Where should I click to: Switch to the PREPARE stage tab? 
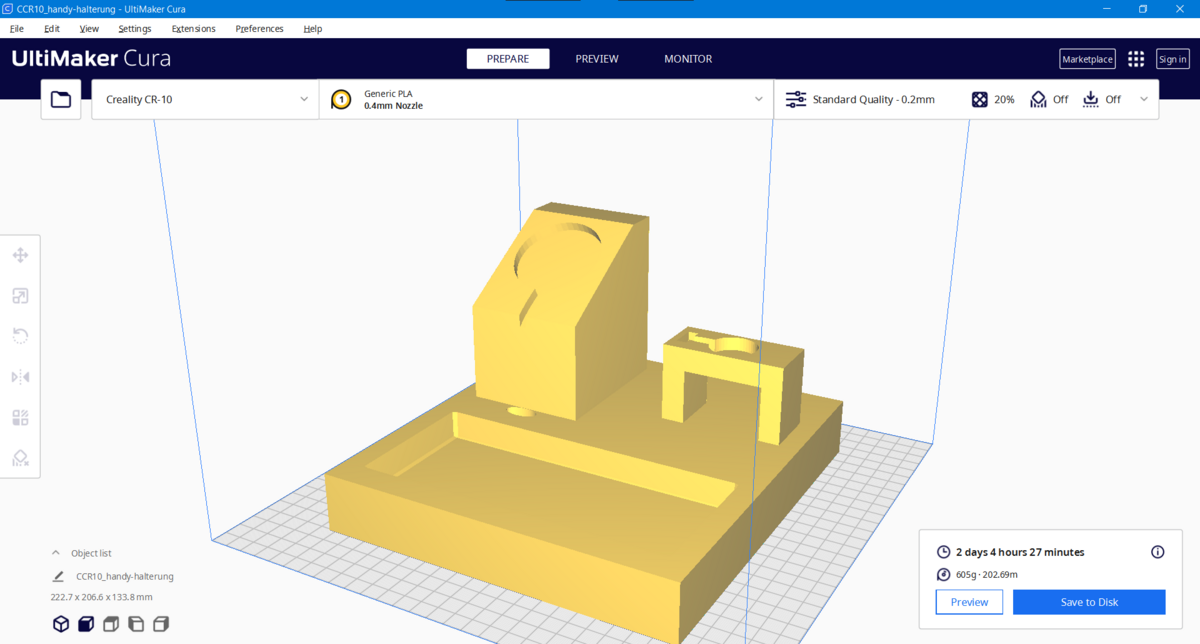point(508,59)
